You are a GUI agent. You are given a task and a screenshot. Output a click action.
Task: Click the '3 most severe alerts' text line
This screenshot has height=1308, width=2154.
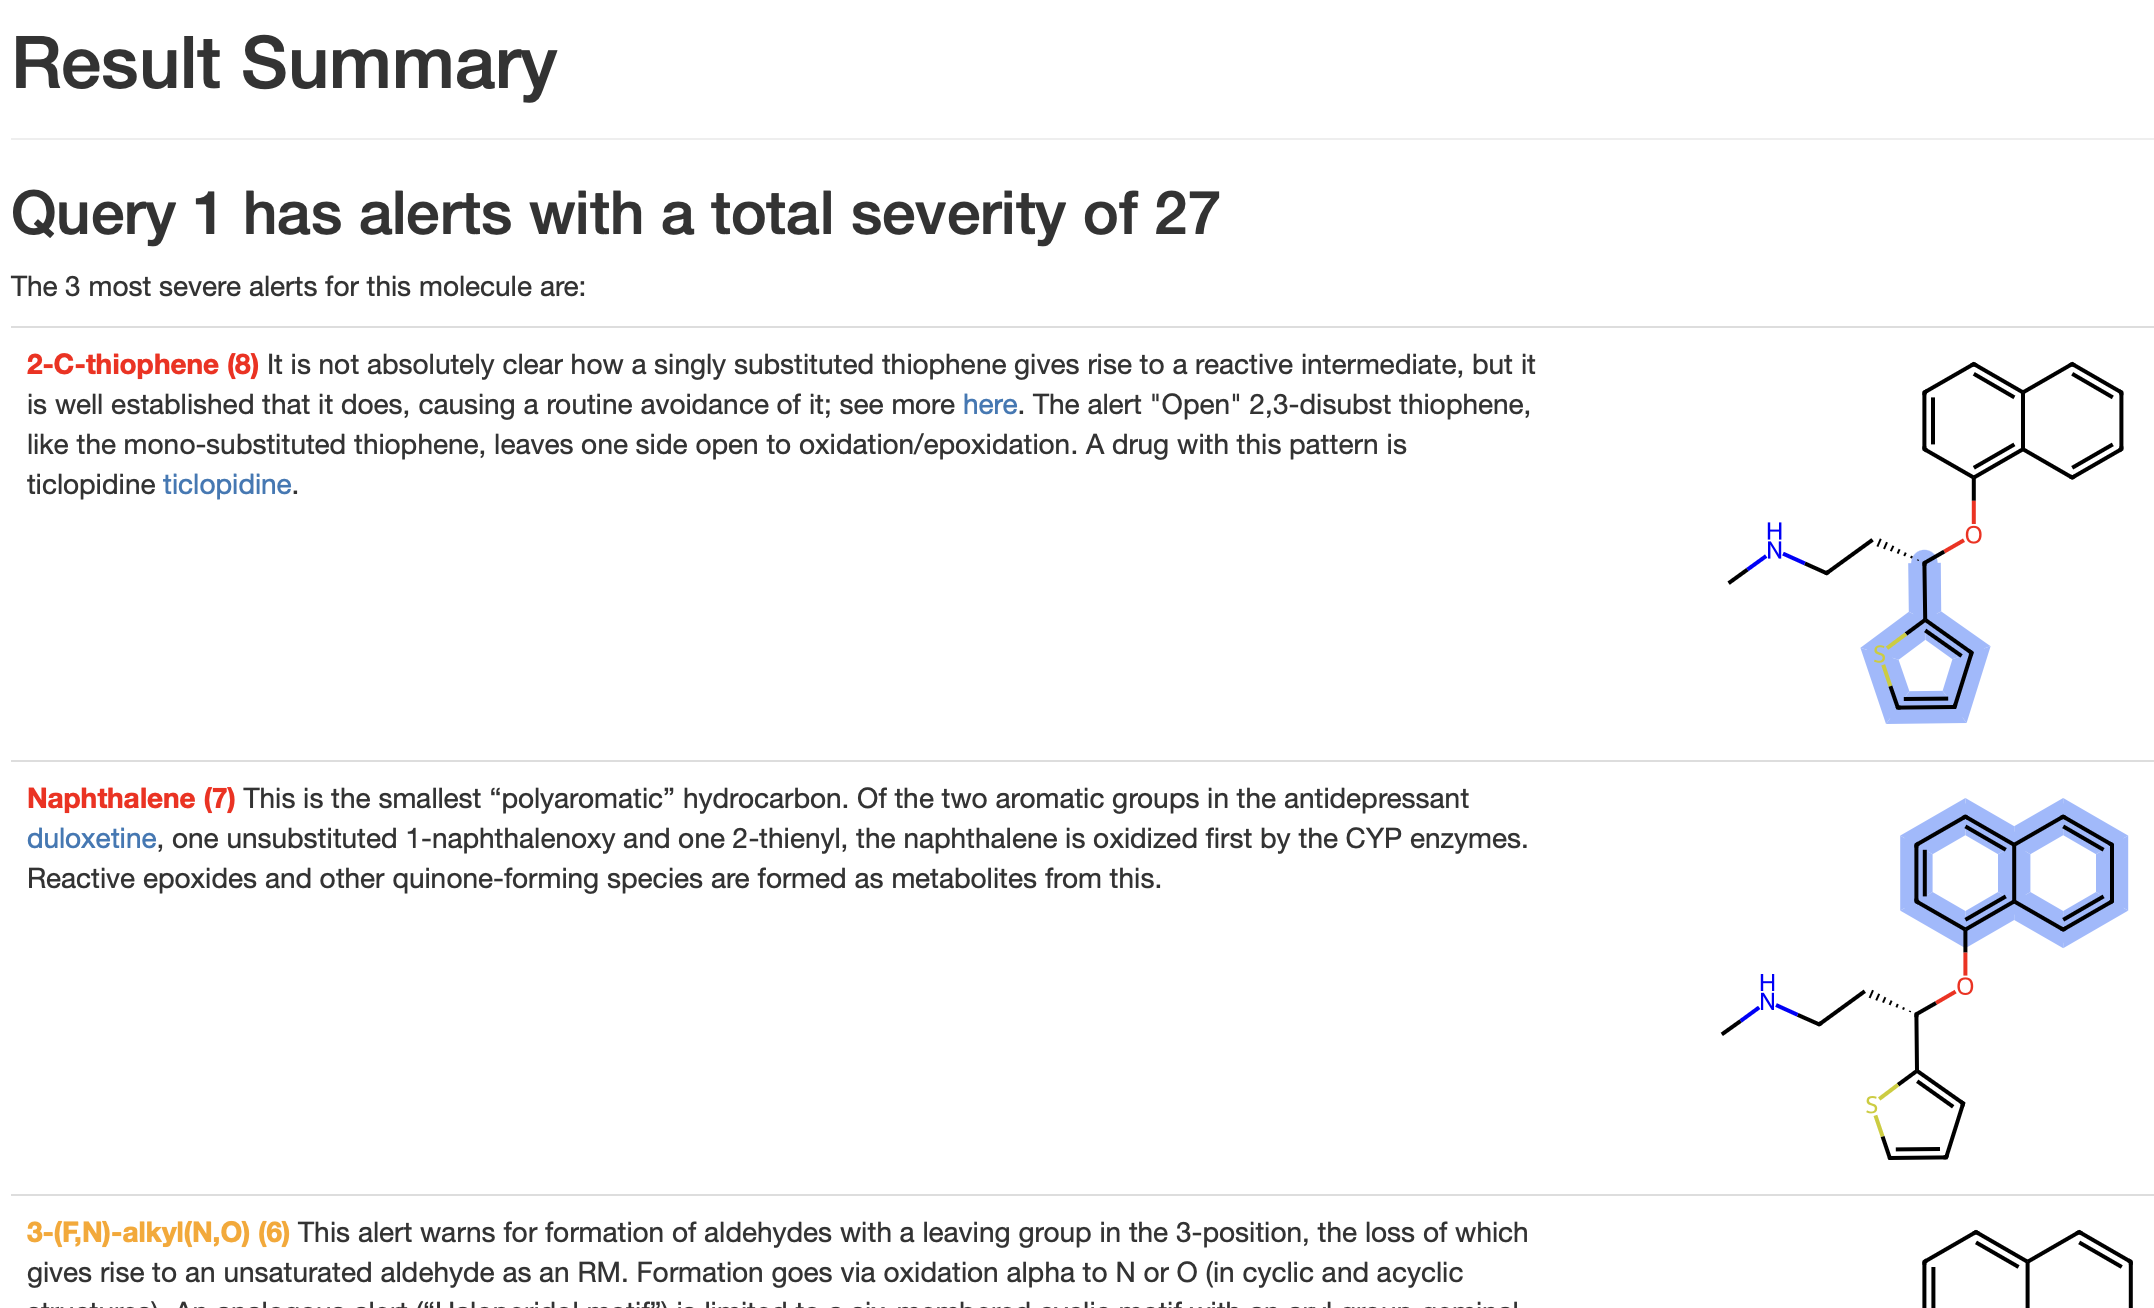pos(298,287)
